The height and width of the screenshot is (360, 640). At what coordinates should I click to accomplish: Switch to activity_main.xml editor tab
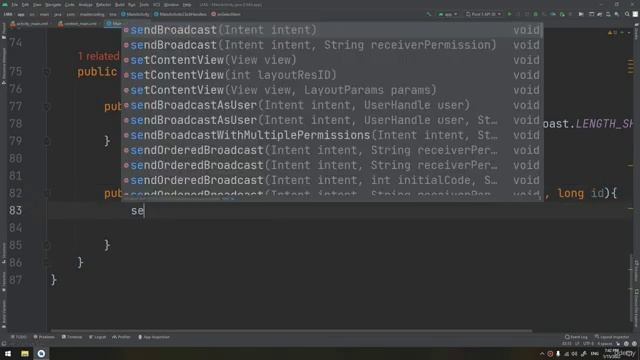point(29,24)
